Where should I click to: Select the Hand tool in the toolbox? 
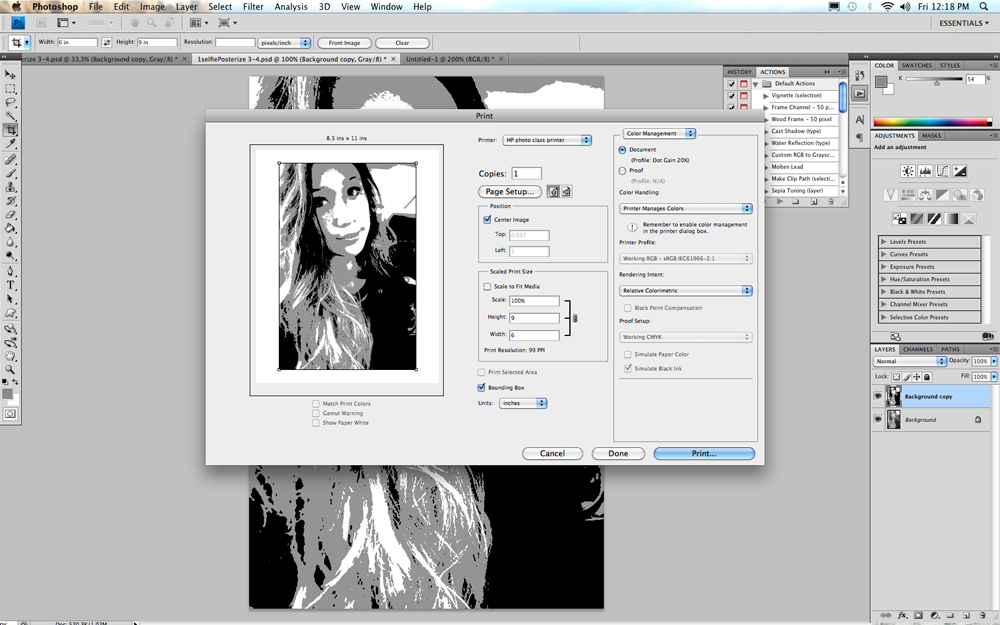pos(10,356)
